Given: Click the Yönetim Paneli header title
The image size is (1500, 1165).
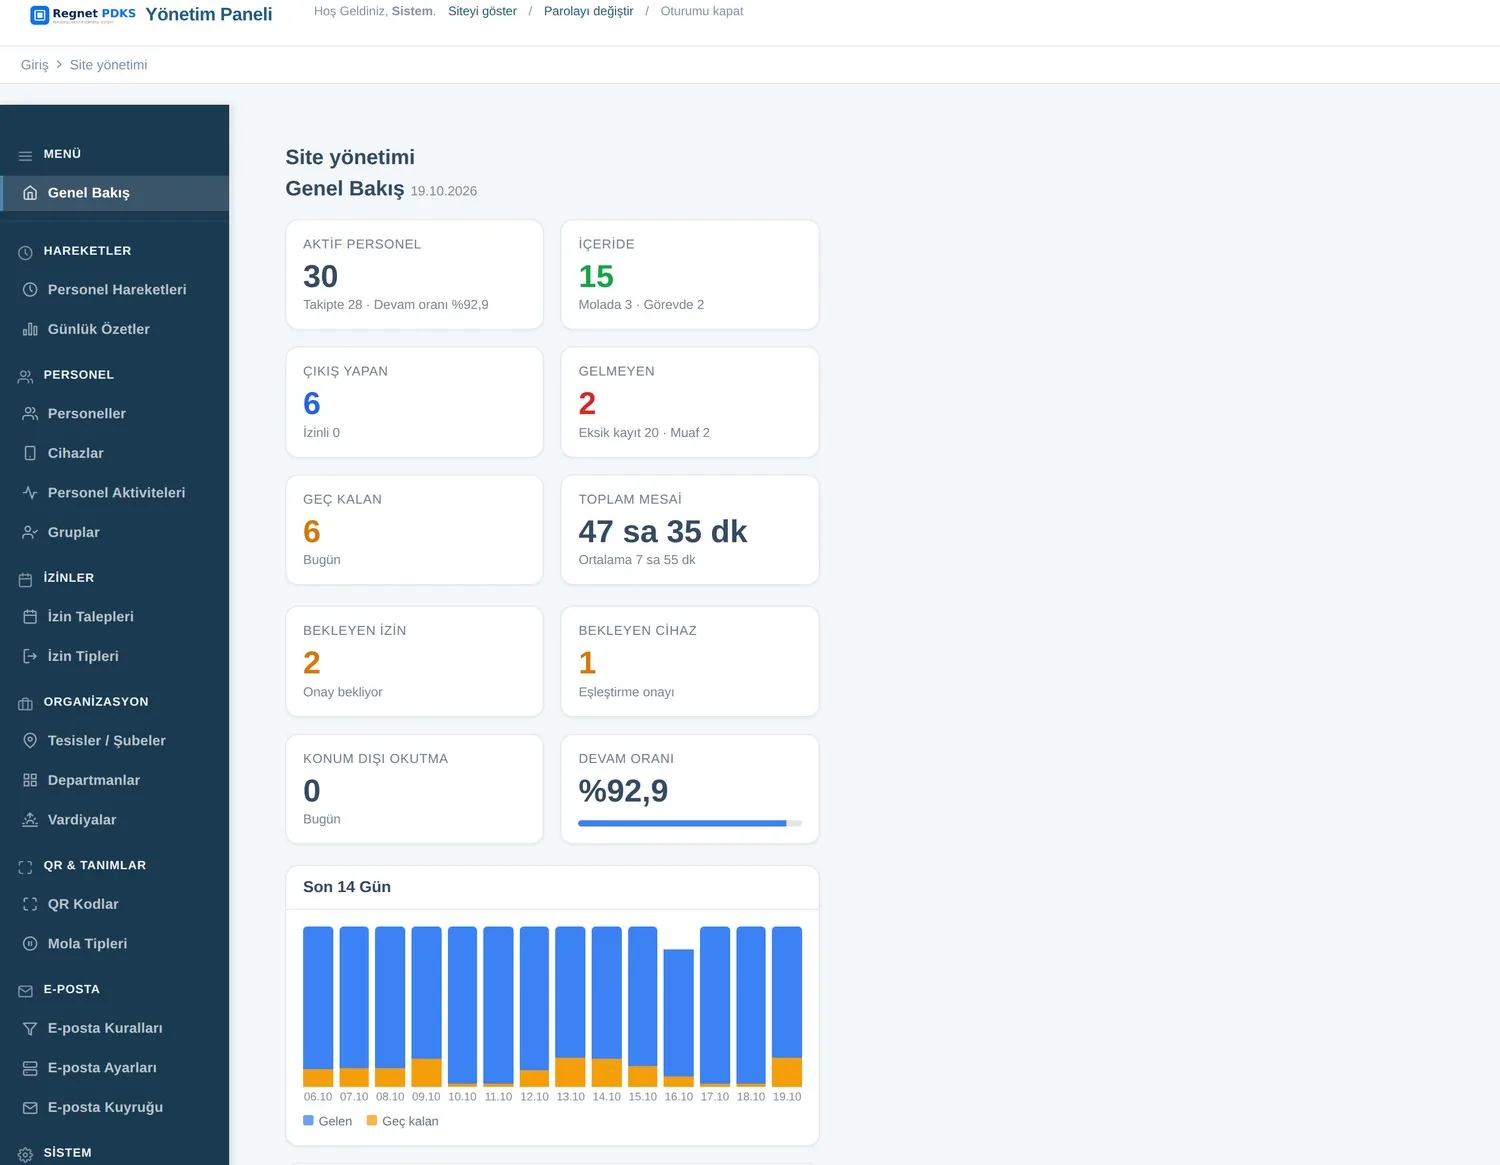Looking at the screenshot, I should (x=209, y=14).
